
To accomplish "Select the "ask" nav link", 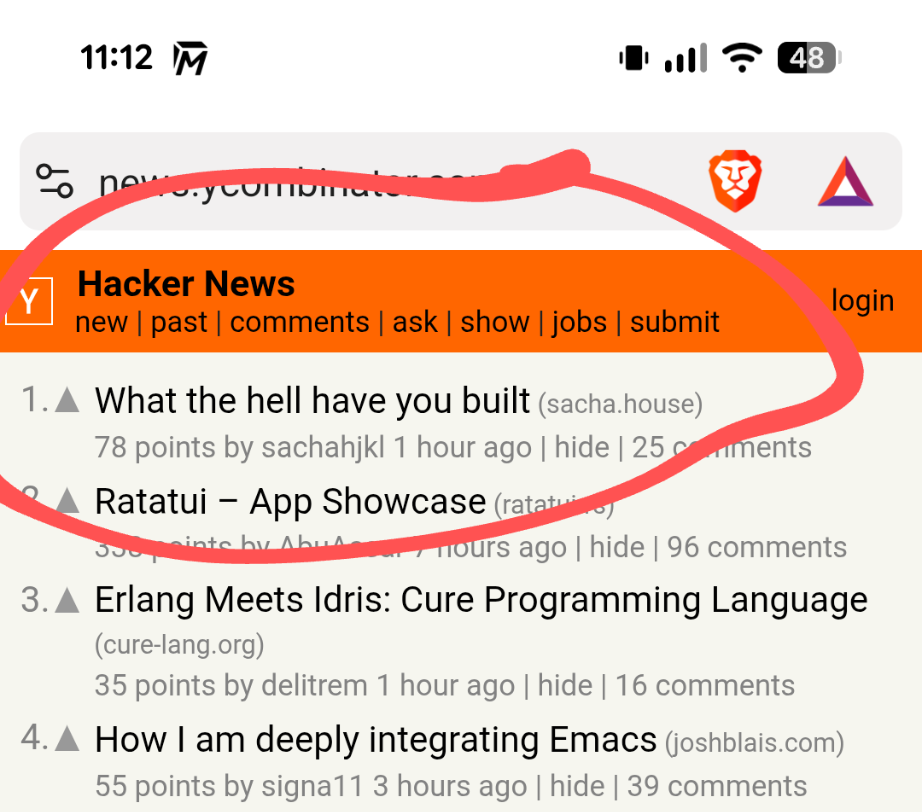I will pos(415,322).
